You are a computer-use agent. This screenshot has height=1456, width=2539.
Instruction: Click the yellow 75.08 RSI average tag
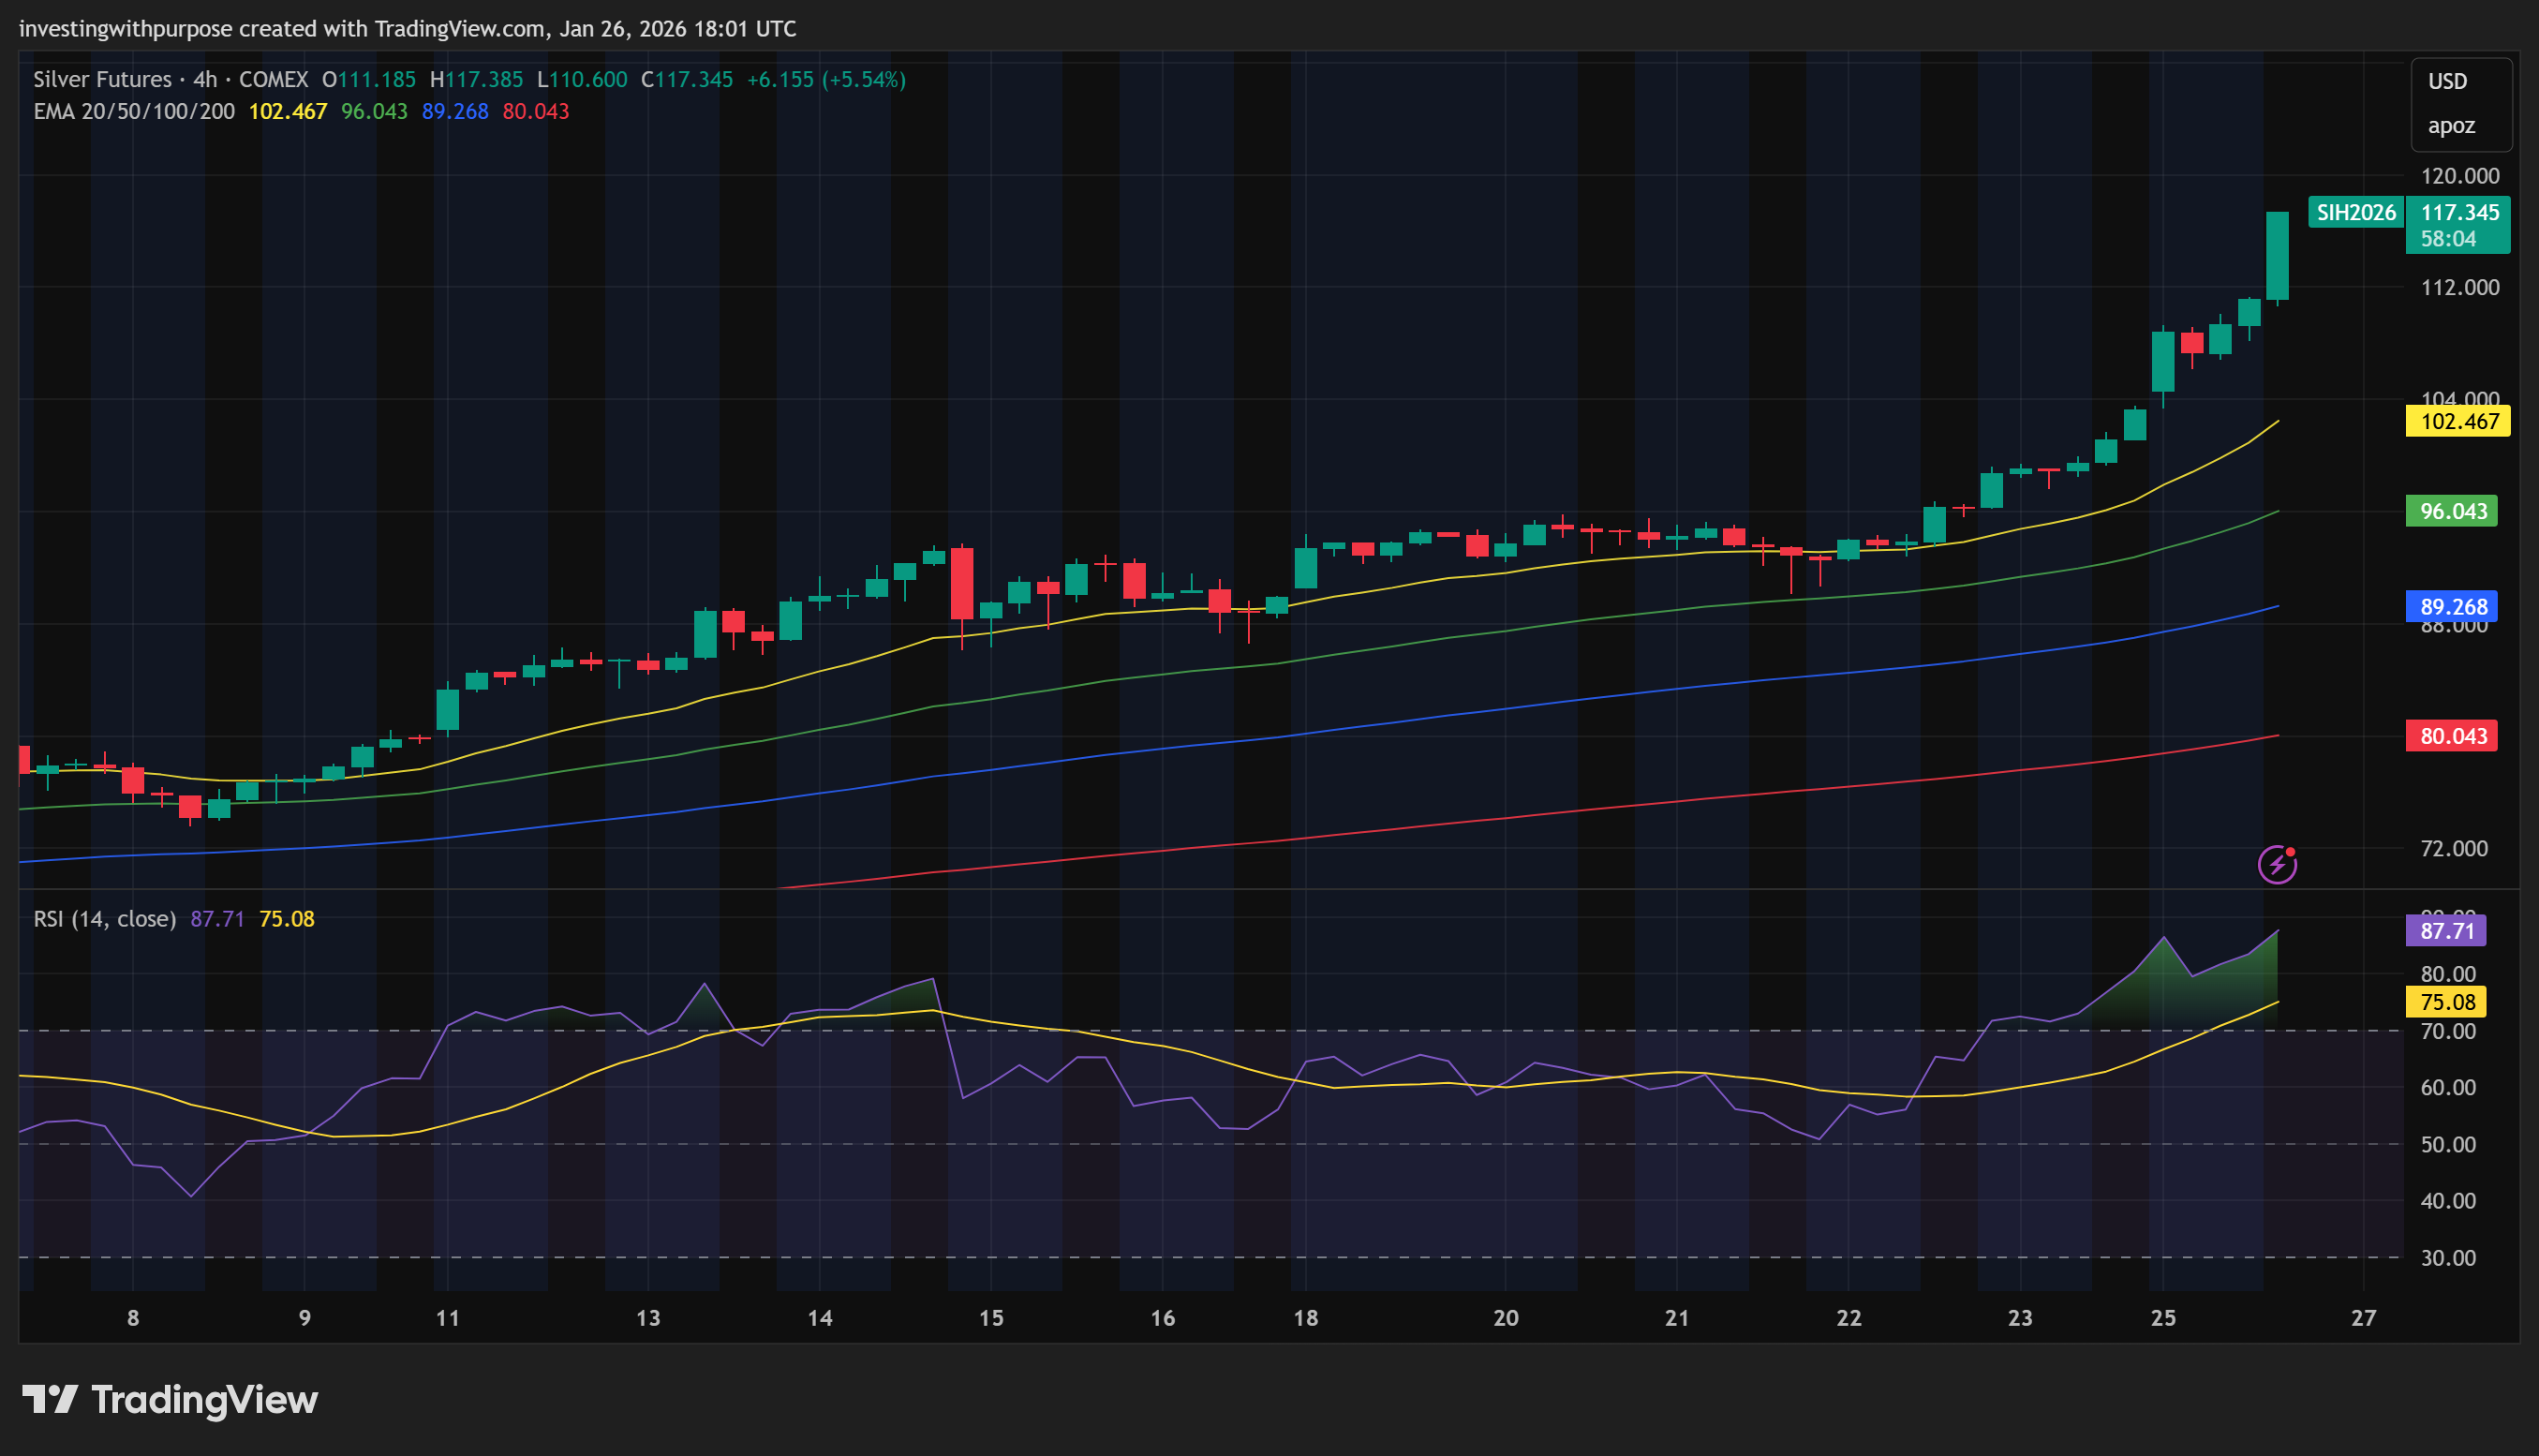(2445, 1002)
